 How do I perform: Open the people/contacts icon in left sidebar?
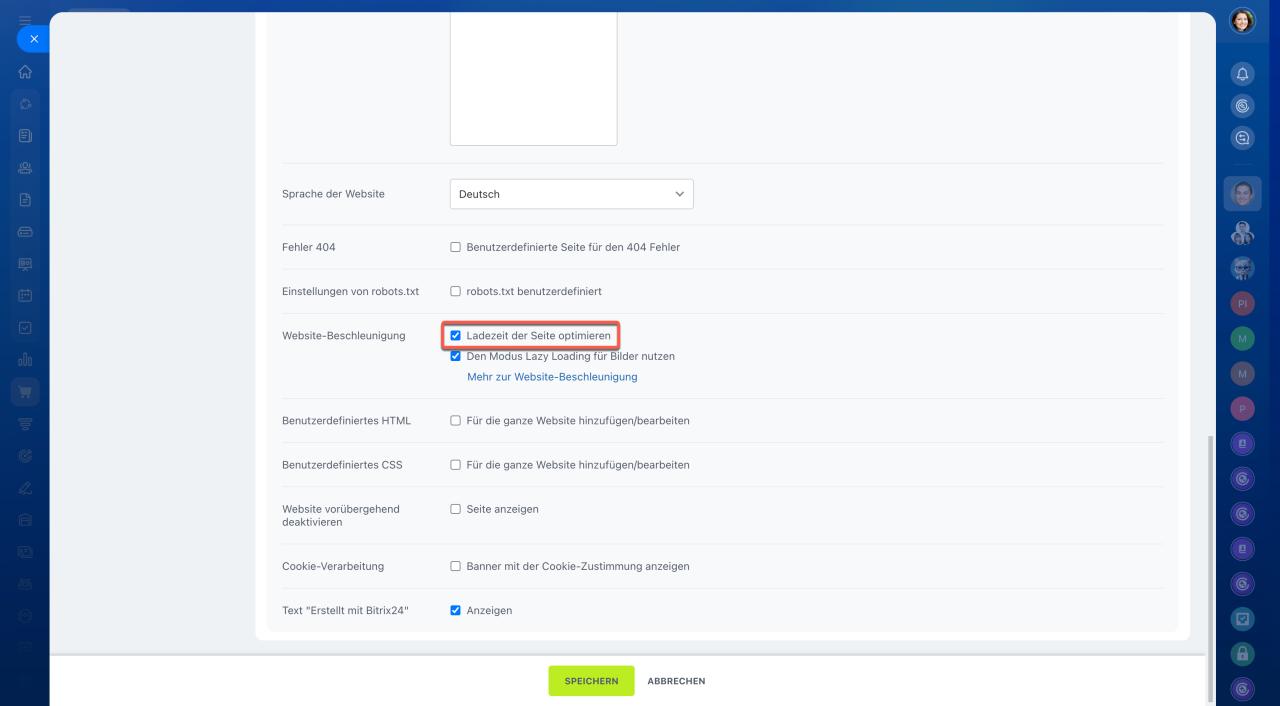coord(25,168)
